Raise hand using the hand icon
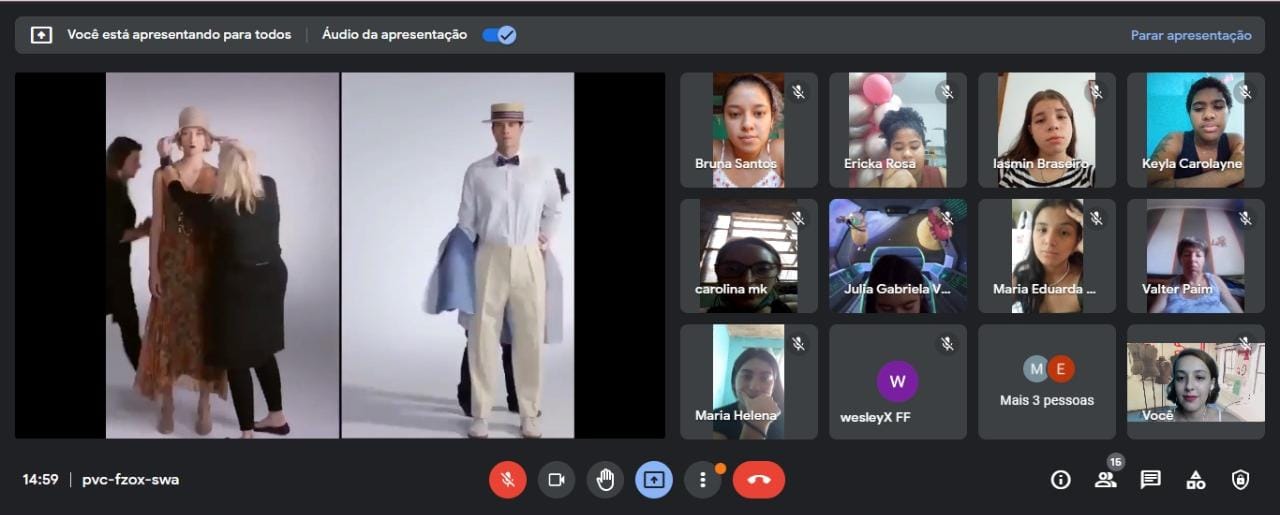Viewport: 1280px width, 515px height. [x=605, y=480]
